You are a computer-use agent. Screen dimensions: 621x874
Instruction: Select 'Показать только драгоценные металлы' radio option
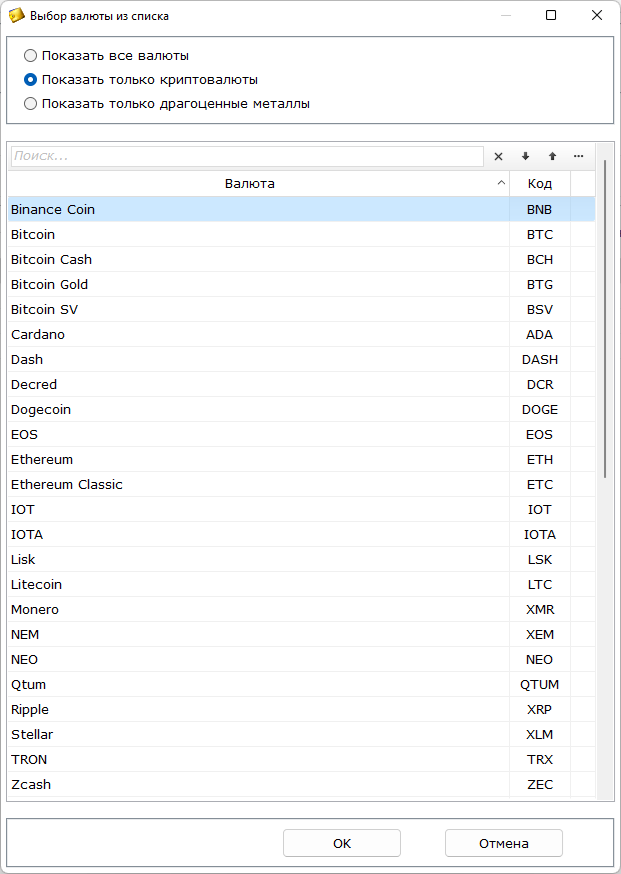(x=167, y=104)
